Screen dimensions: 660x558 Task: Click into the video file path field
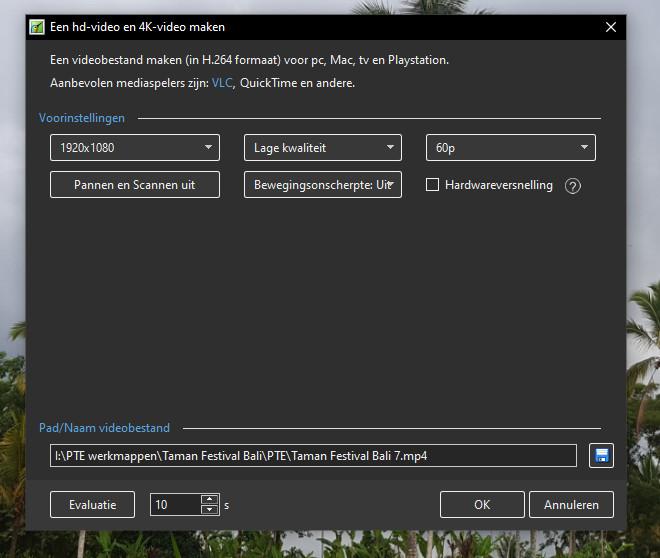click(313, 456)
